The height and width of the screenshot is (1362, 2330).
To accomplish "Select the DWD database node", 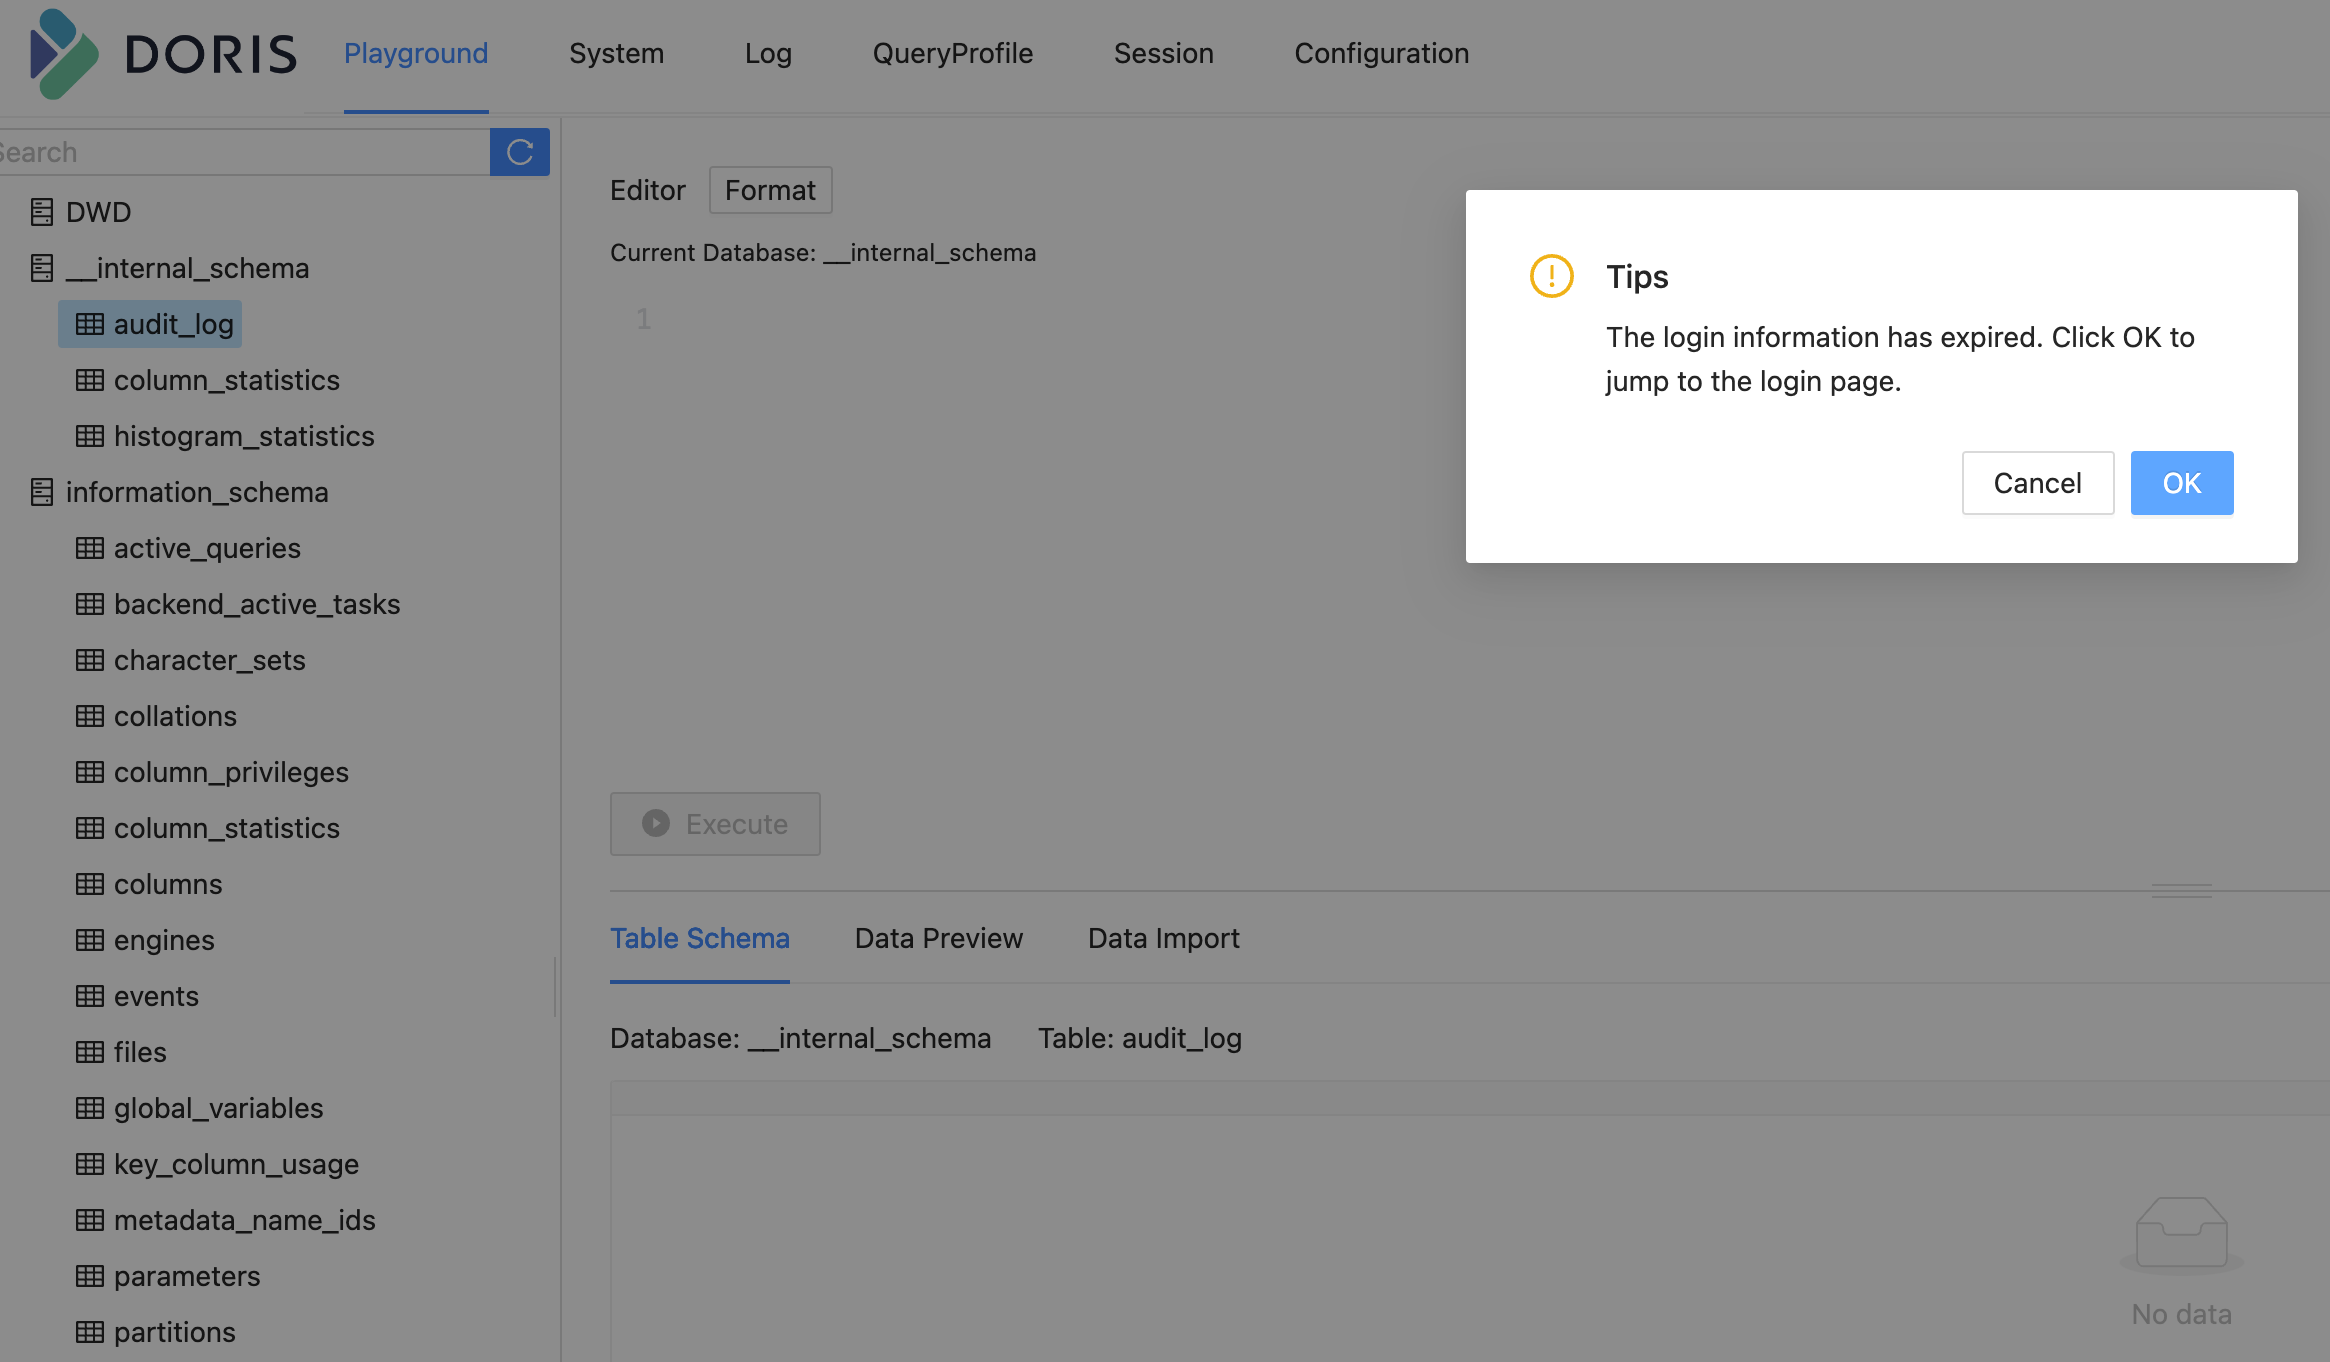I will point(98,212).
